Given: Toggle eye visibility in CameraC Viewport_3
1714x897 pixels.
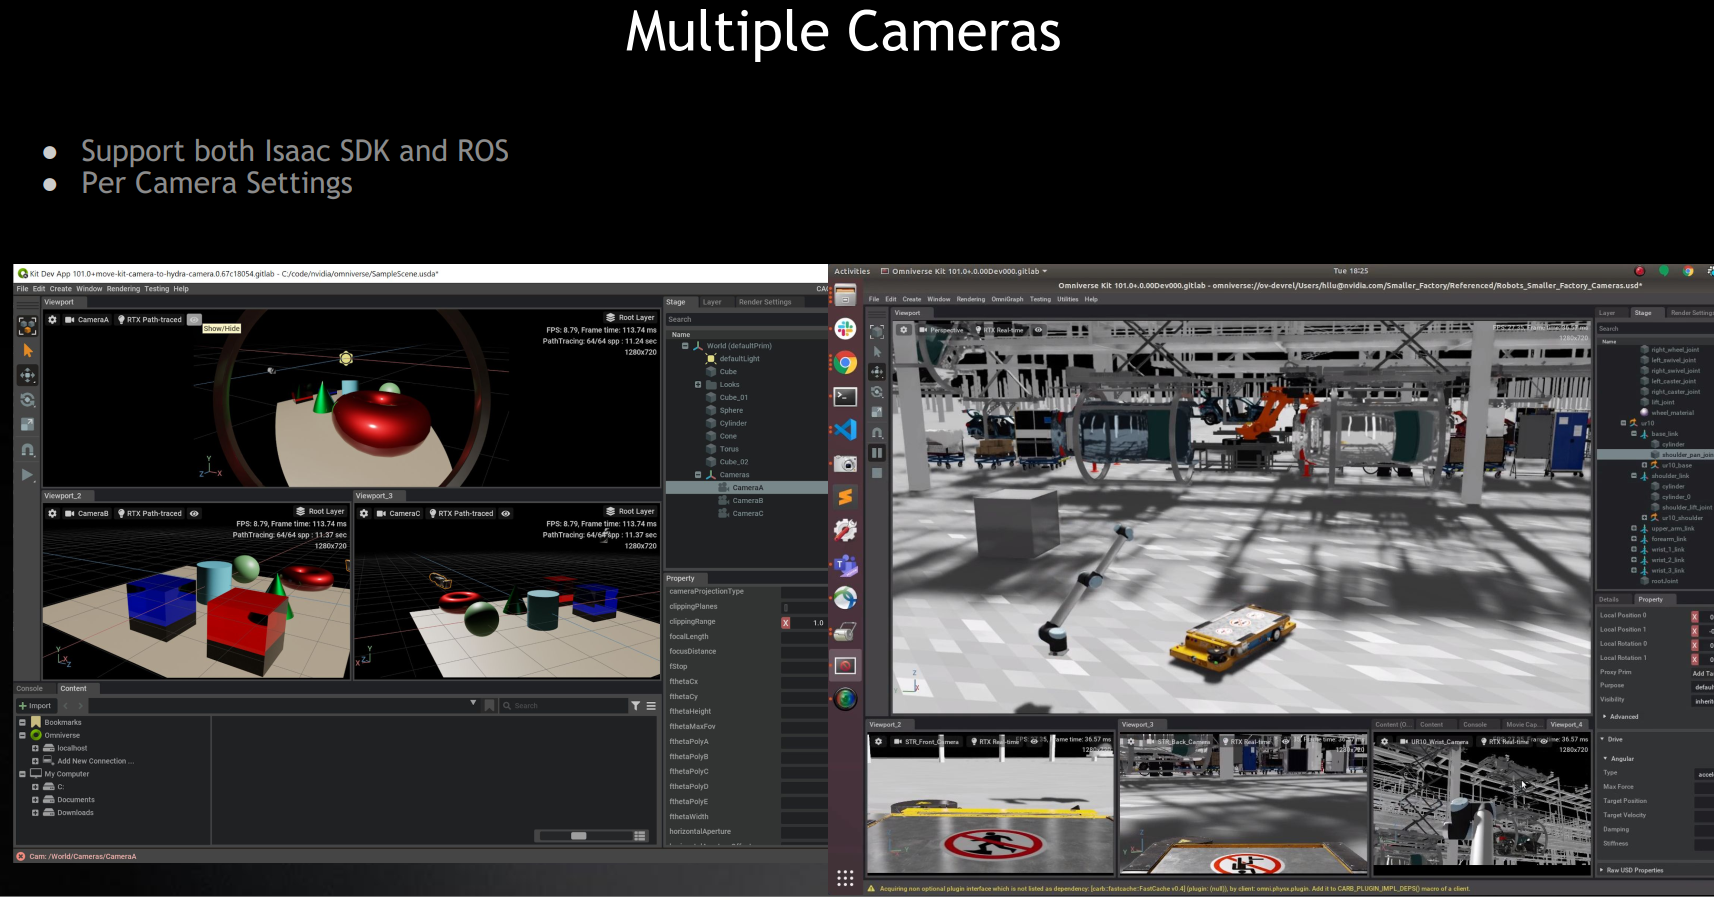Looking at the screenshot, I should [x=506, y=513].
